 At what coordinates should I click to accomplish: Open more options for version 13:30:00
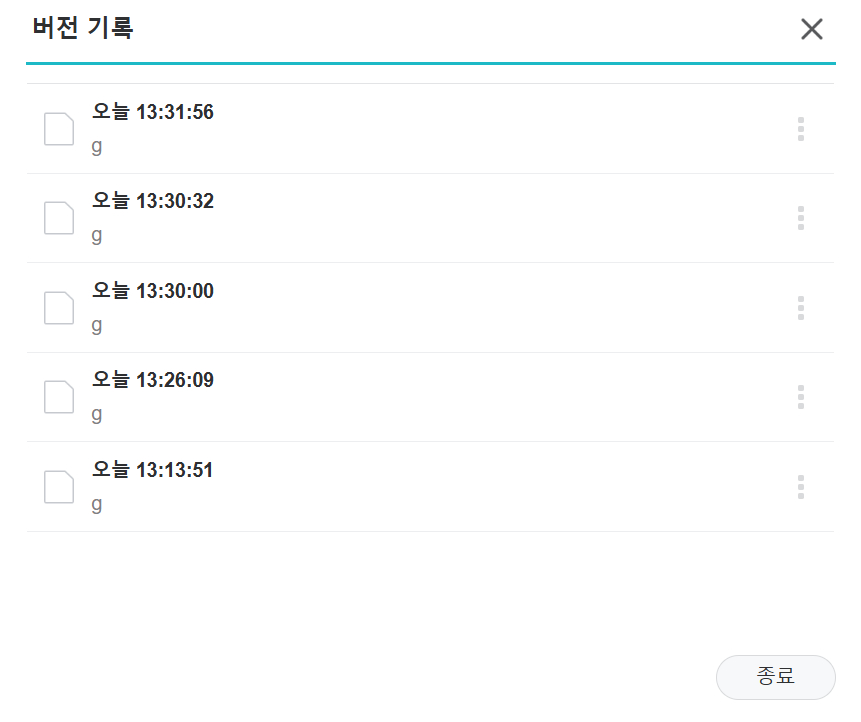pyautogui.click(x=801, y=308)
